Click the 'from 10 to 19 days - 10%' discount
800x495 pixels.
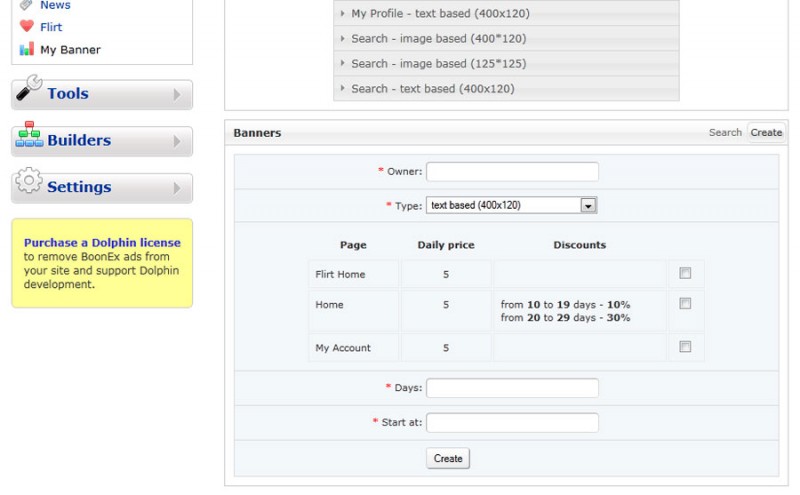click(x=565, y=305)
